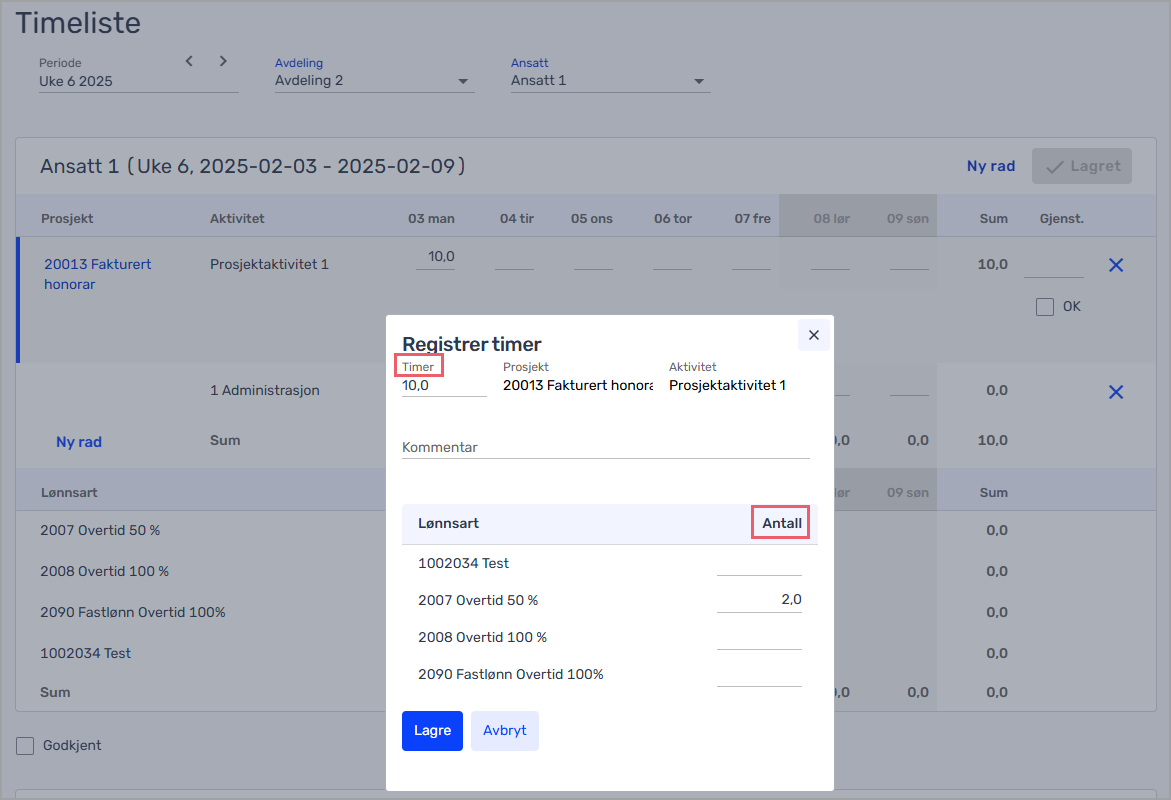Click Antall field for 2008 Overtid 100 %
Image resolution: width=1171 pixels, height=800 pixels.
(x=759, y=637)
